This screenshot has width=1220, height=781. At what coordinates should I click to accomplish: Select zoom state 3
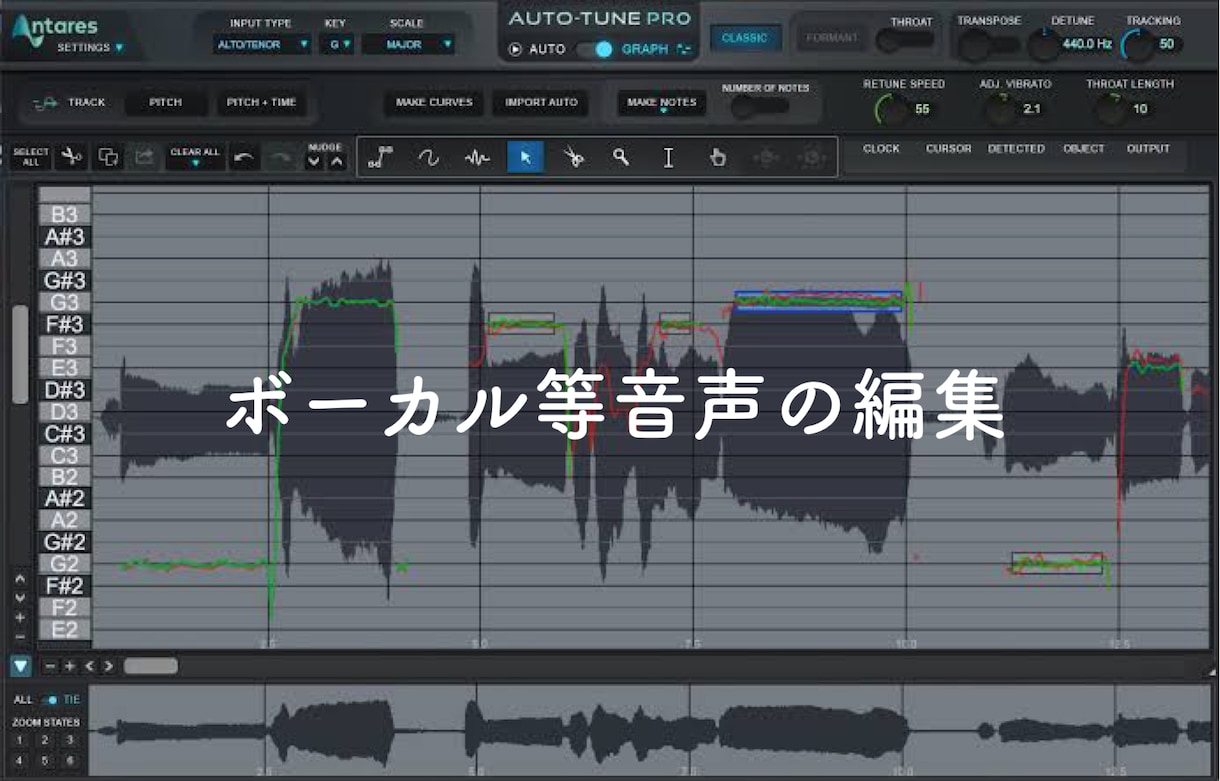click(x=69, y=740)
